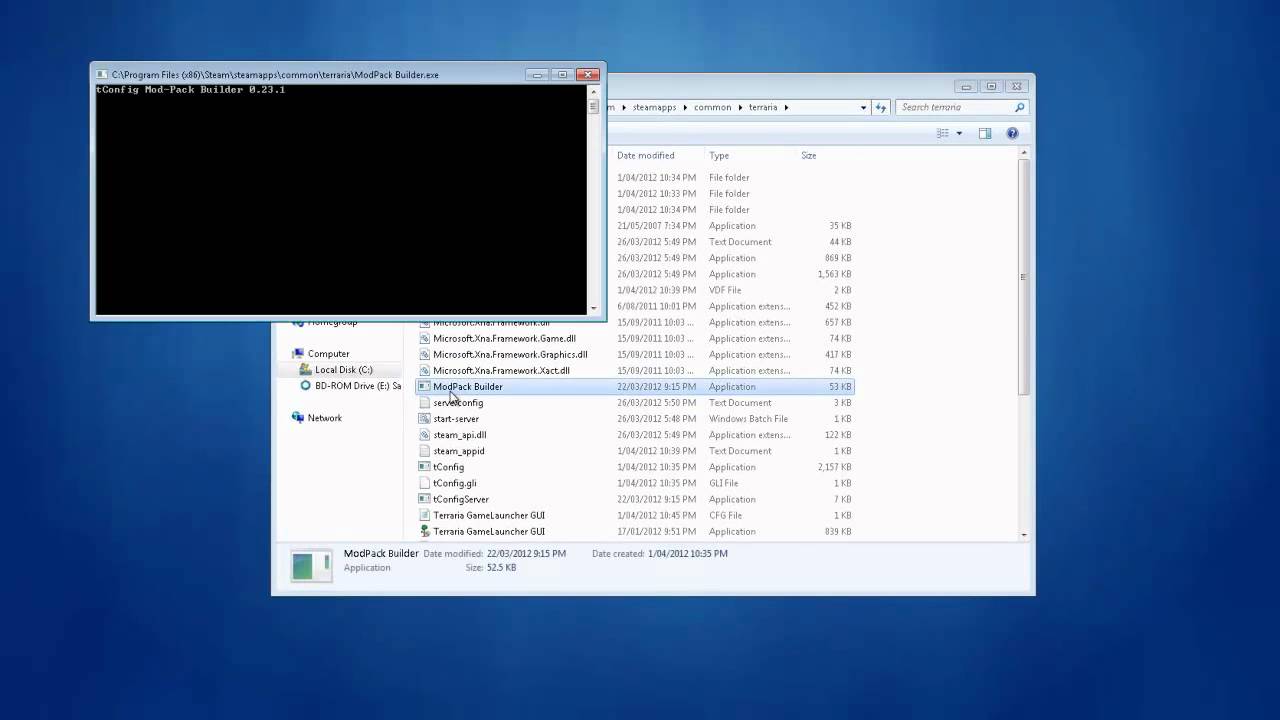Screen dimensions: 1280x720
Task: Expand the arrow between common and terraria
Action: point(740,107)
